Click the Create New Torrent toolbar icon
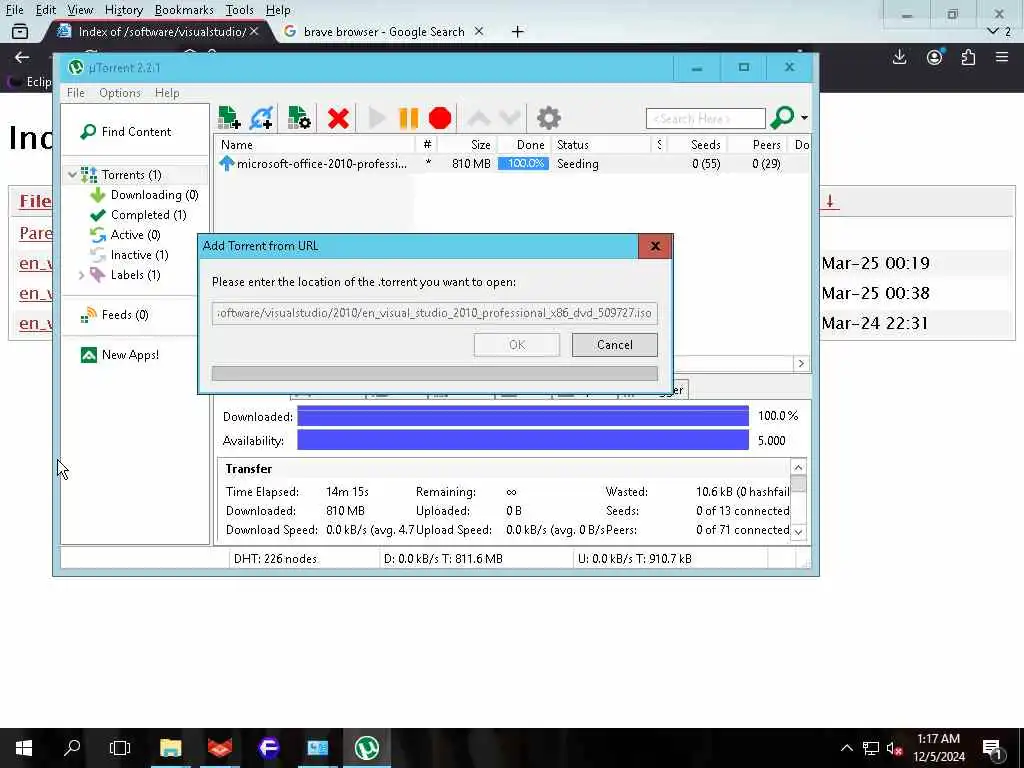Viewport: 1024px width, 768px height. [299, 118]
